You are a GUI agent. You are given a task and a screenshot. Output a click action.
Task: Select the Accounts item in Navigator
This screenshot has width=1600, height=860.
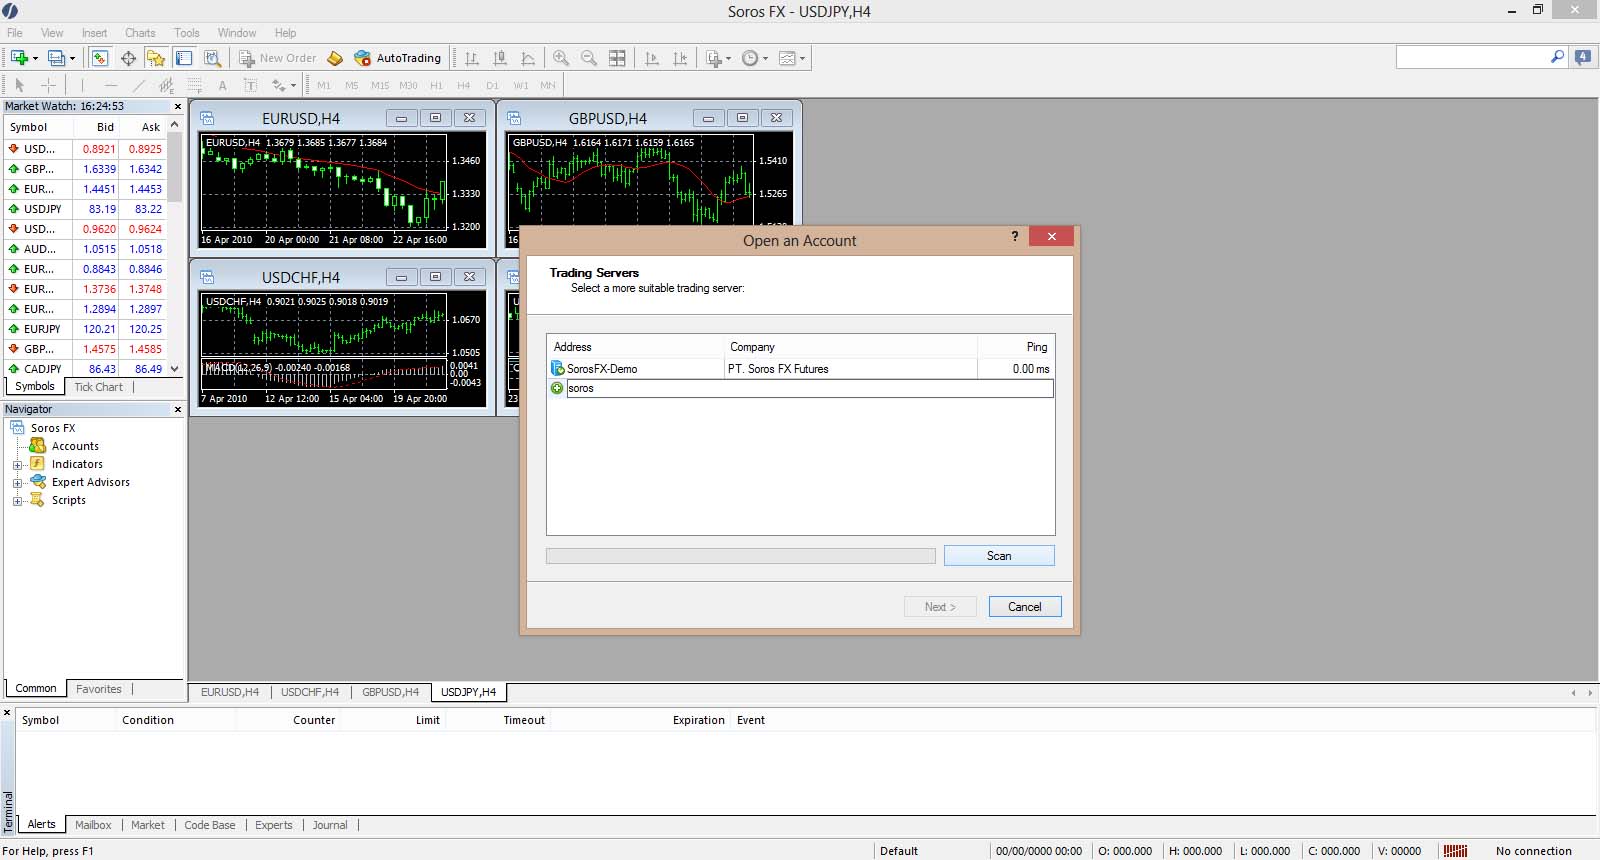[x=75, y=447]
